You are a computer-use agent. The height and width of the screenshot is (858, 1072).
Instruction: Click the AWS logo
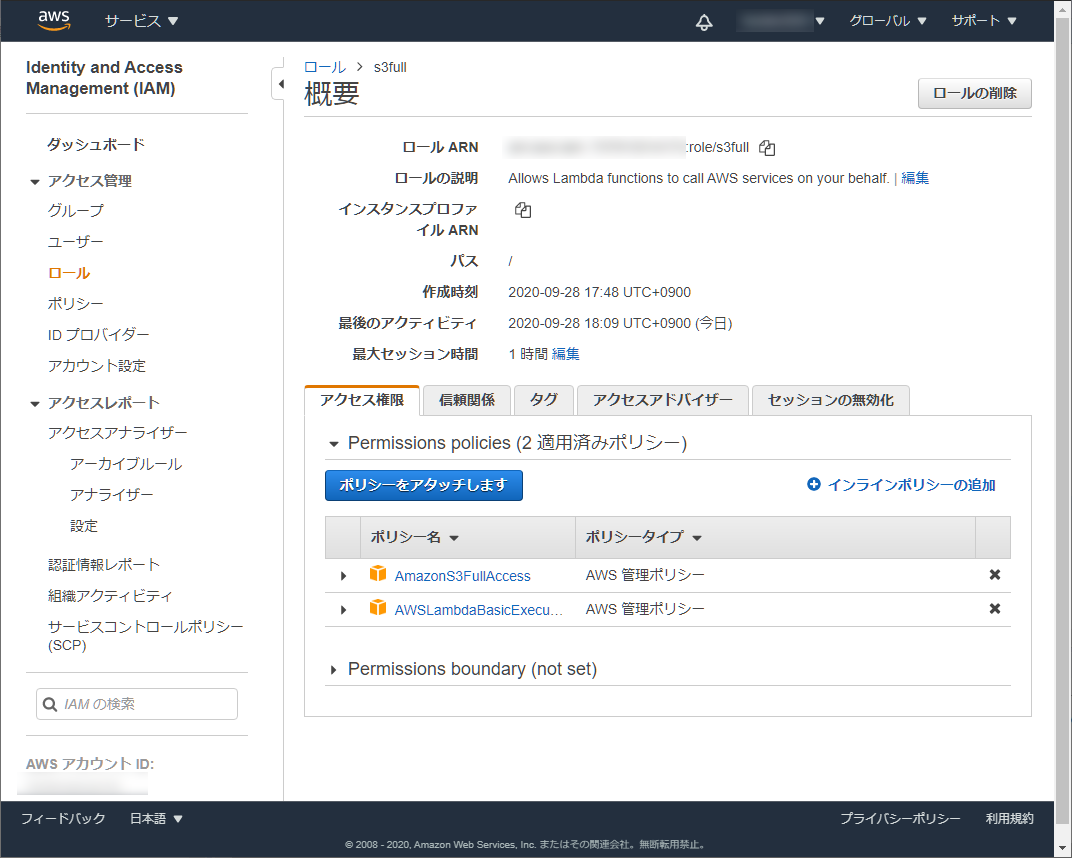point(53,21)
